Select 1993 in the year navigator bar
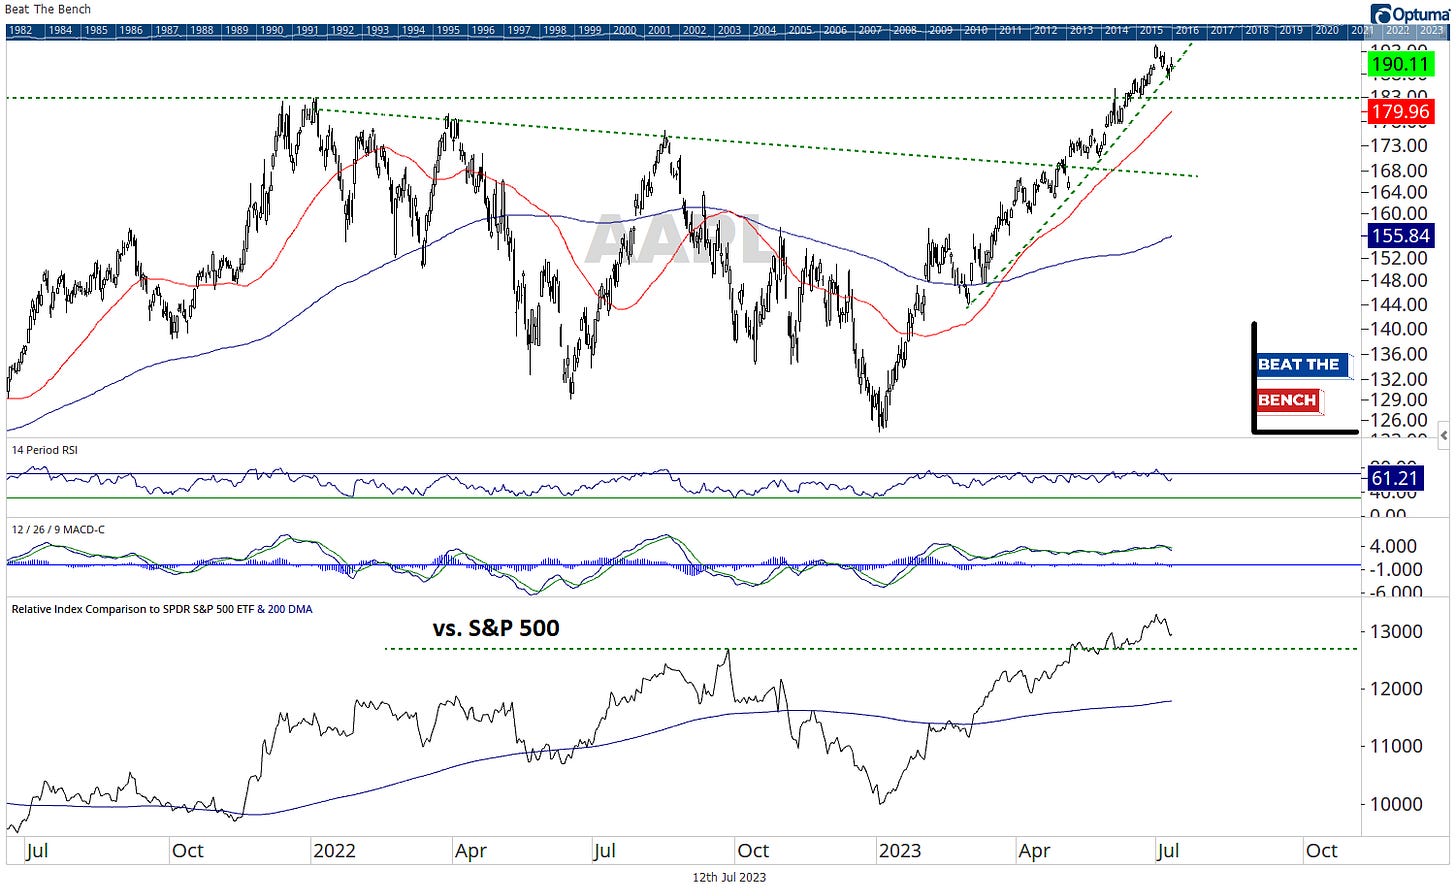 coord(377,30)
